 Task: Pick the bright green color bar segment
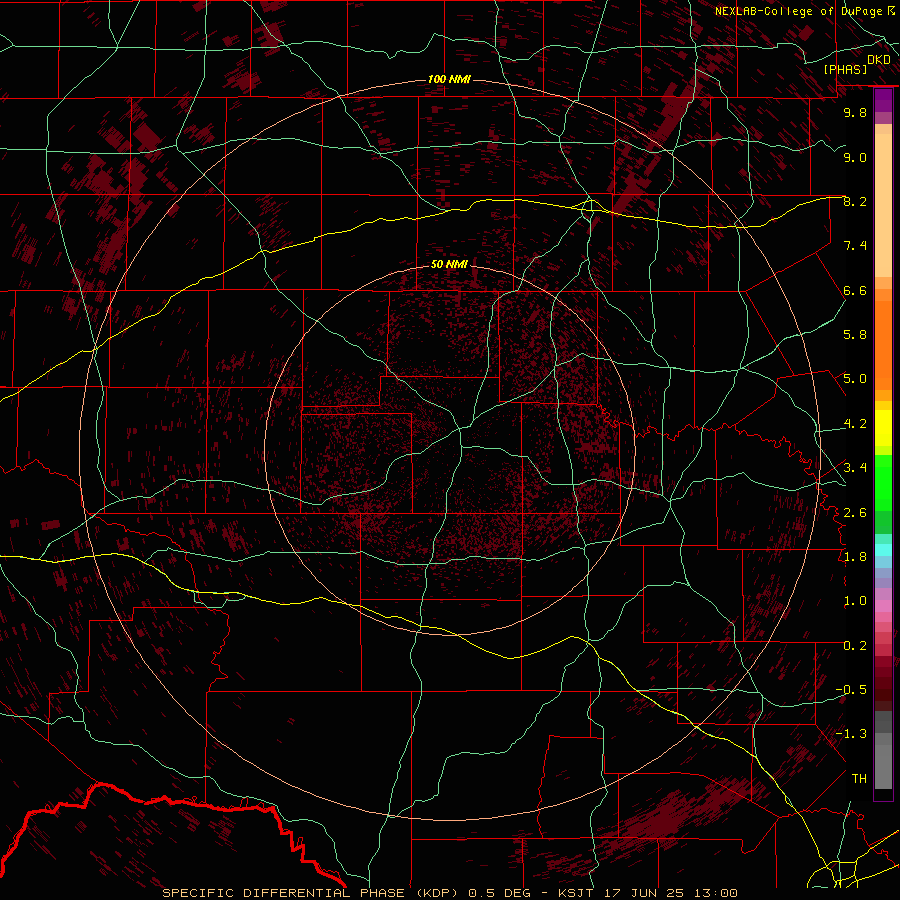[883, 484]
